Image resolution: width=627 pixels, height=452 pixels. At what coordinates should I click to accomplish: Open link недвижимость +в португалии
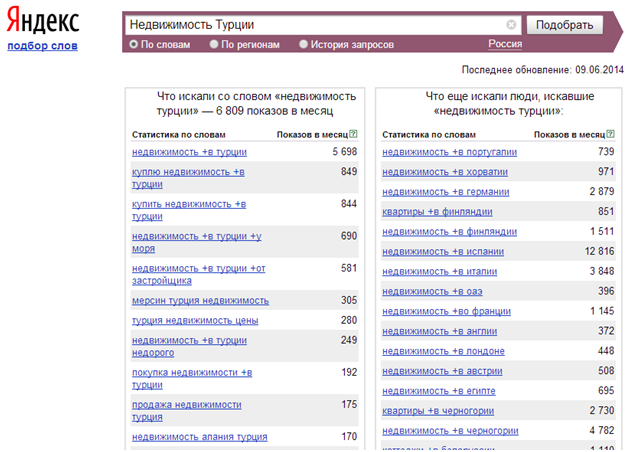coord(449,152)
